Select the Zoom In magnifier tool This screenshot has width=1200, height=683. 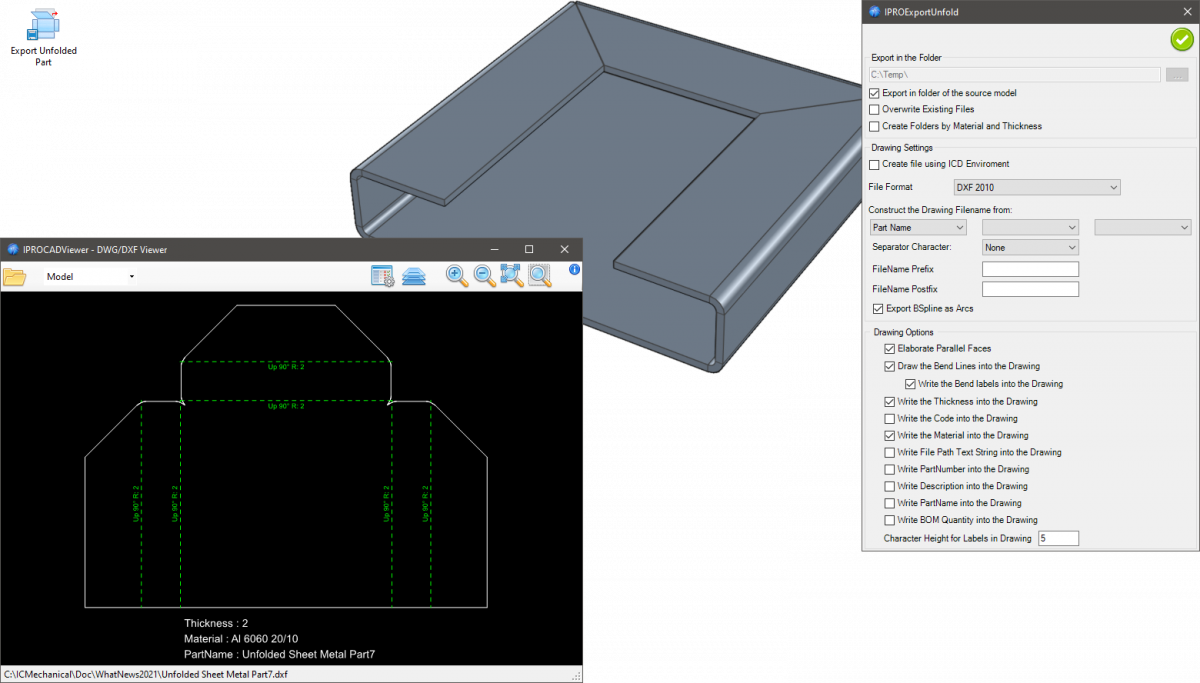(x=457, y=276)
